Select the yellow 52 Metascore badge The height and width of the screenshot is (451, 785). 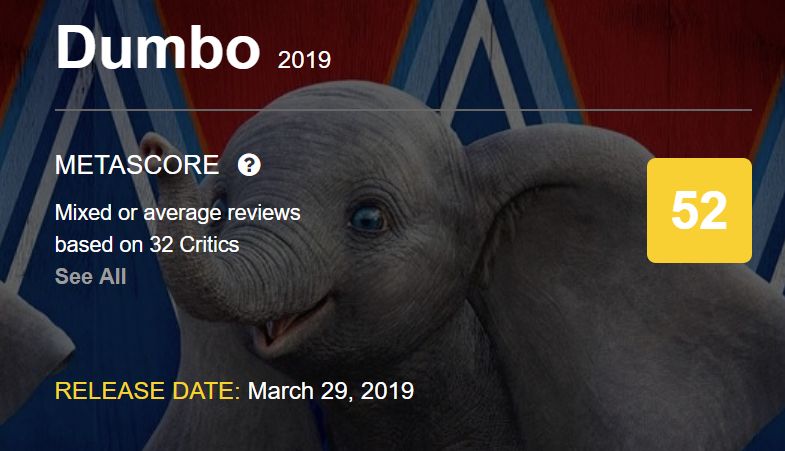click(699, 211)
